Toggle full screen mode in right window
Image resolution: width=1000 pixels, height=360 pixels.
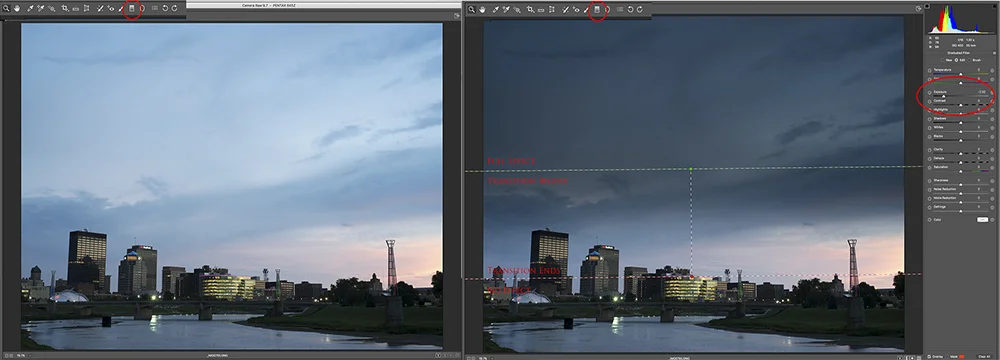pyautogui.click(x=918, y=8)
